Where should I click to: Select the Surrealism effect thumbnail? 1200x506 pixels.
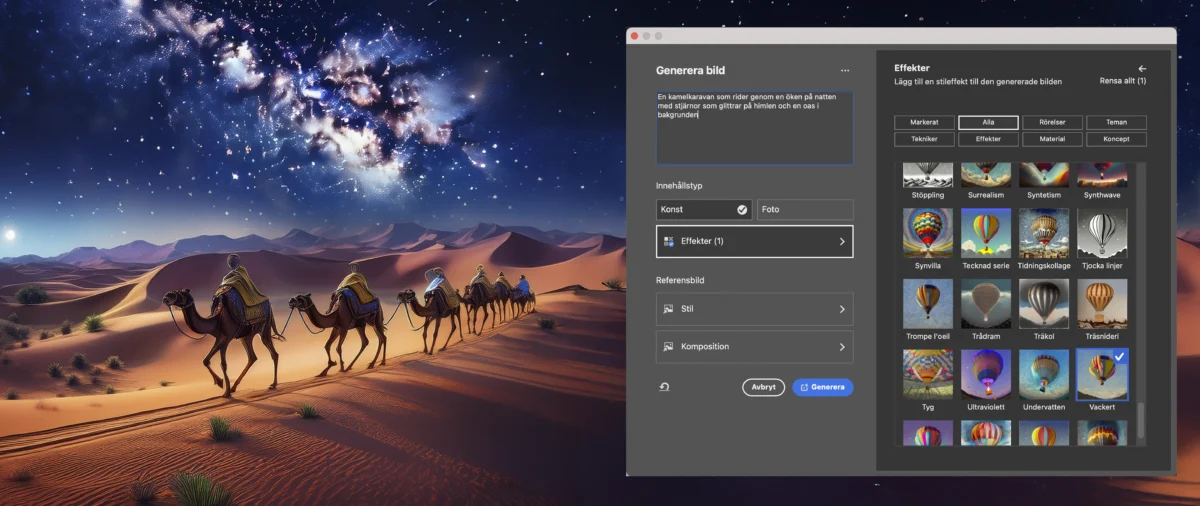(x=986, y=175)
